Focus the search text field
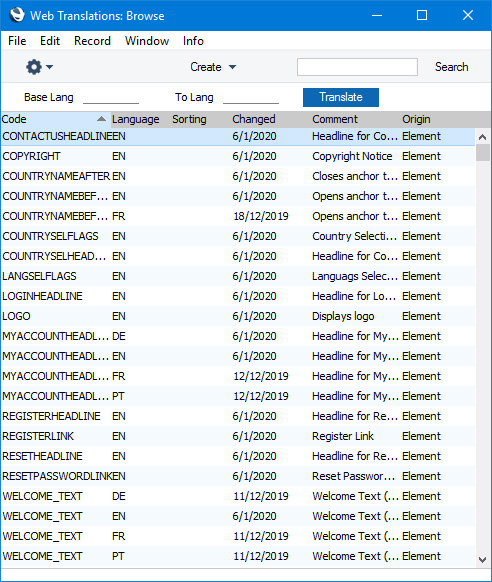The image size is (492, 582). 357,67
